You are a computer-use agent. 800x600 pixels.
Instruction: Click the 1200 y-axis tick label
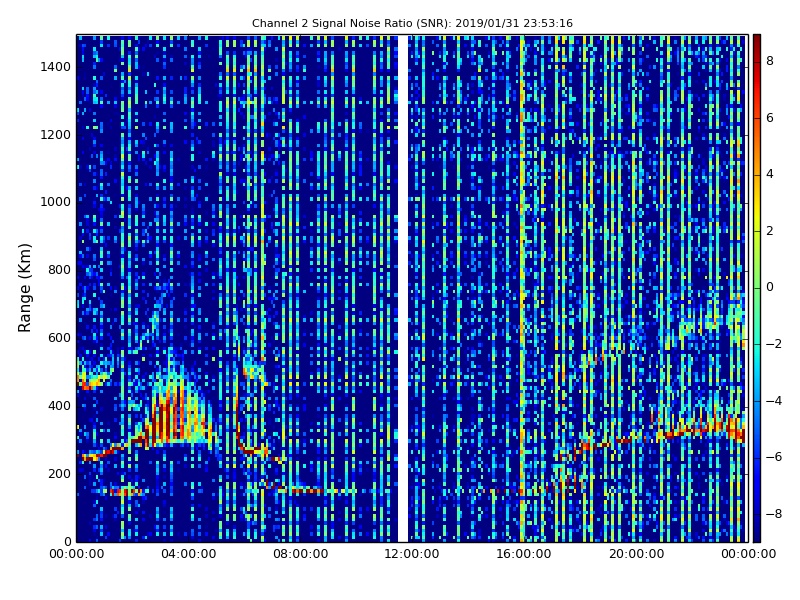(55, 135)
